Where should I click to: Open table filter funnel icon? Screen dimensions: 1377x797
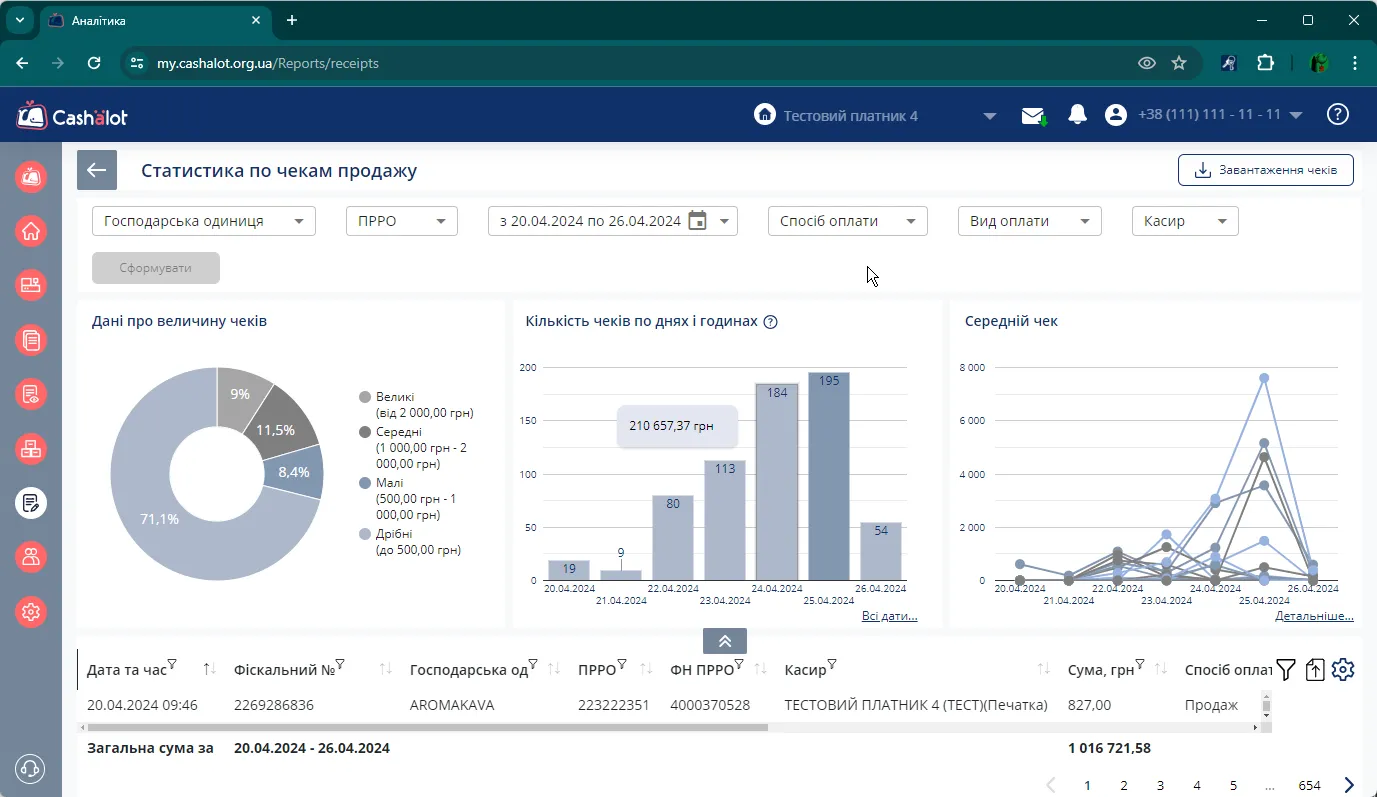point(1286,670)
